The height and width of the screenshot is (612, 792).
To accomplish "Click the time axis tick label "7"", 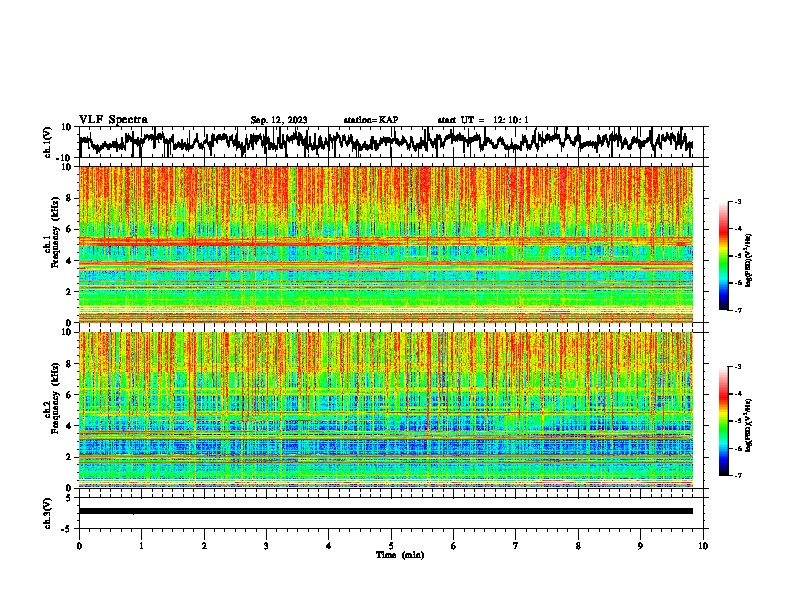I will tap(516, 546).
